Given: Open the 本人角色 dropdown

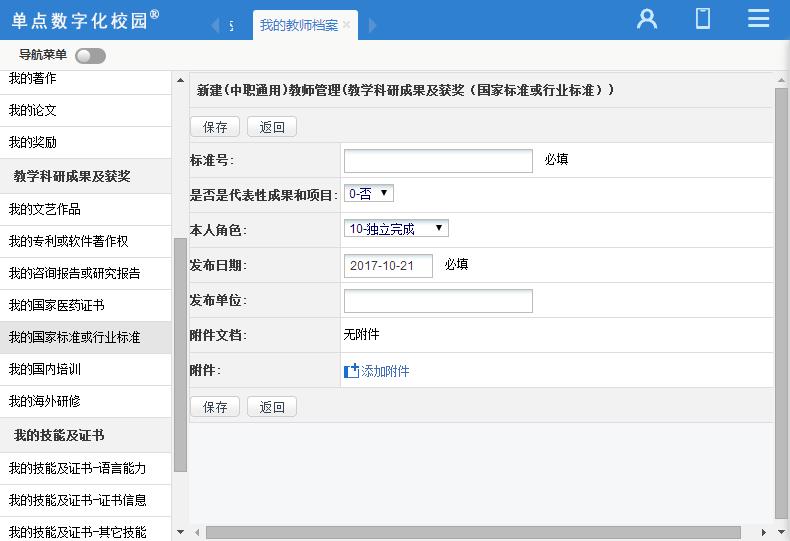Looking at the screenshot, I should 396,229.
